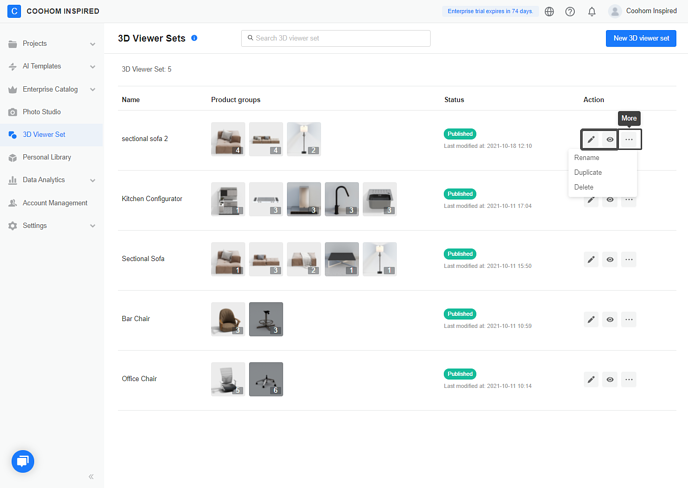
Task: Preview sectional sofa 2 with the eye icon
Action: click(610, 139)
